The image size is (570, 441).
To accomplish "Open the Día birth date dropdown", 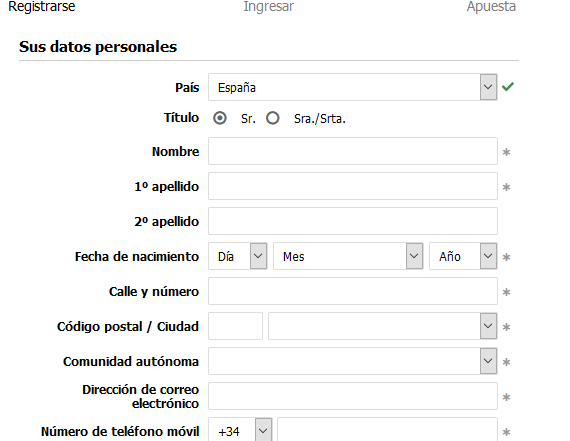I will tap(238, 256).
